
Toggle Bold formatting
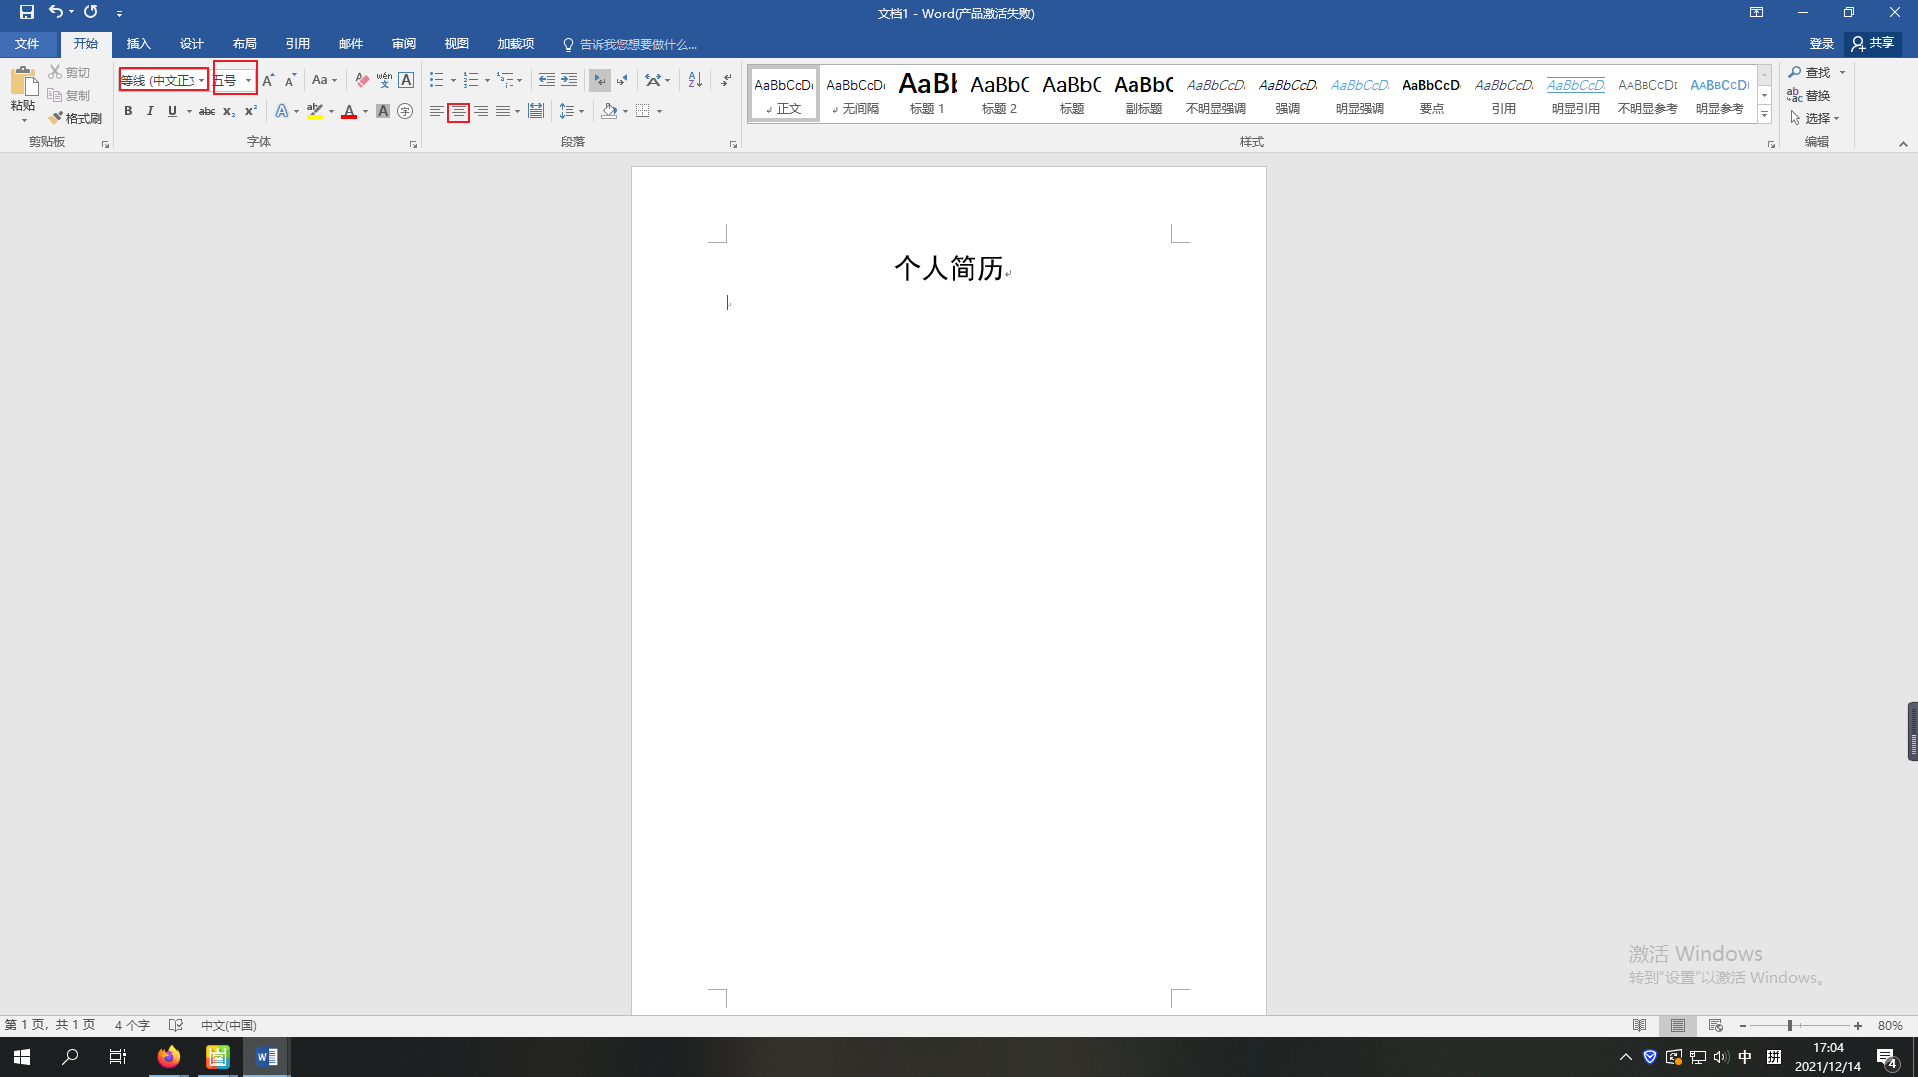tap(128, 111)
